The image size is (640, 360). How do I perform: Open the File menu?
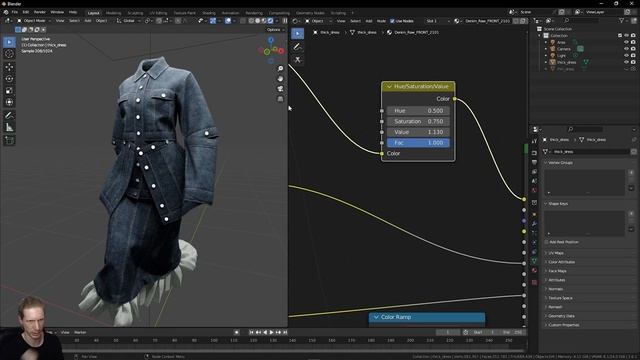pyautogui.click(x=15, y=12)
